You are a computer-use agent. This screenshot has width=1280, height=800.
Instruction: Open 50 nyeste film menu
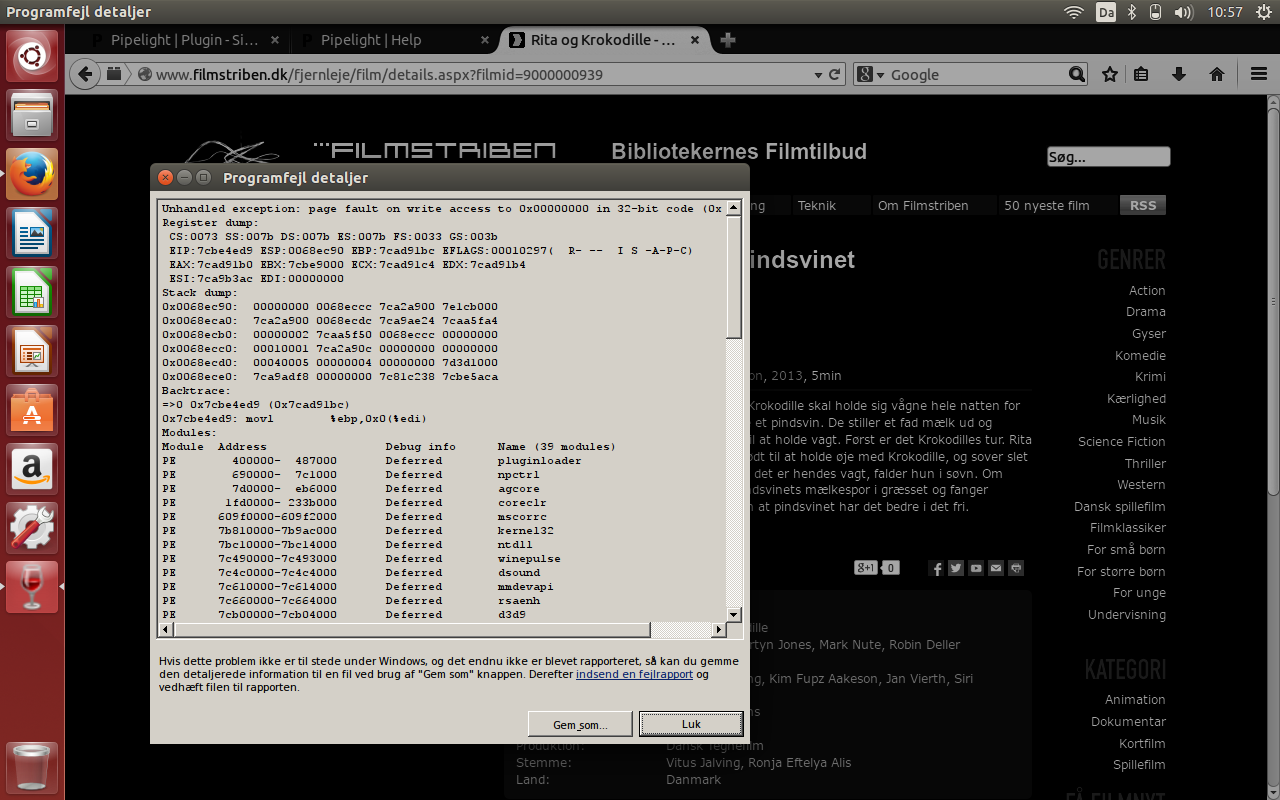tap(1047, 205)
